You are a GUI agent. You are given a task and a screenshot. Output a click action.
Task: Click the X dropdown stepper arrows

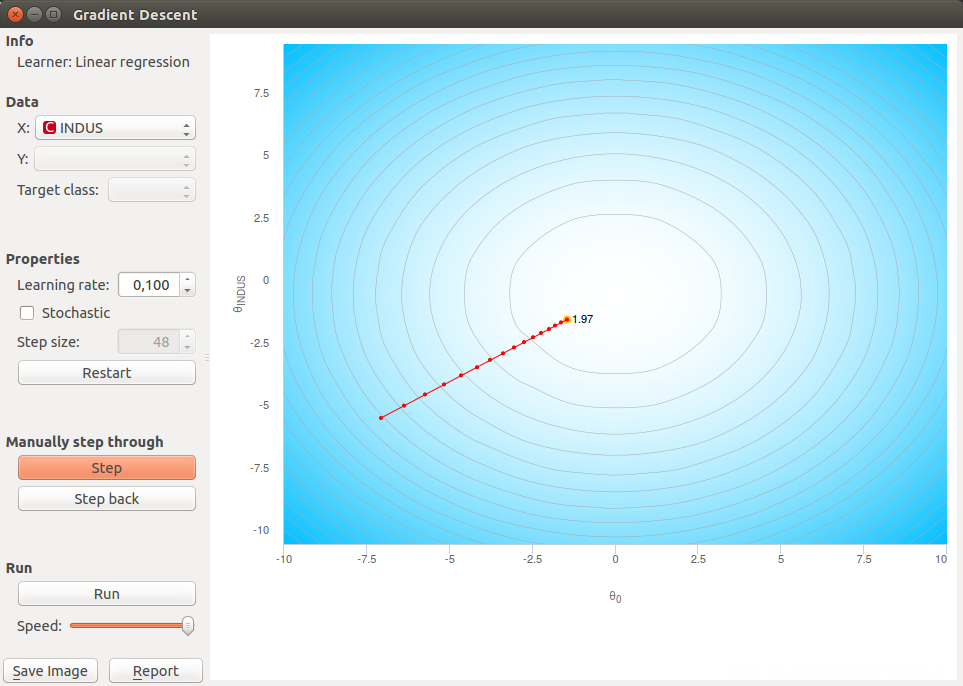pos(188,127)
